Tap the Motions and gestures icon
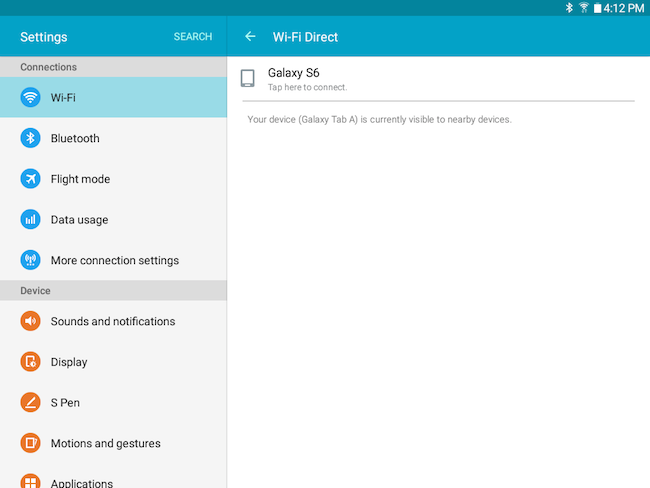650x488 pixels. click(x=30, y=443)
